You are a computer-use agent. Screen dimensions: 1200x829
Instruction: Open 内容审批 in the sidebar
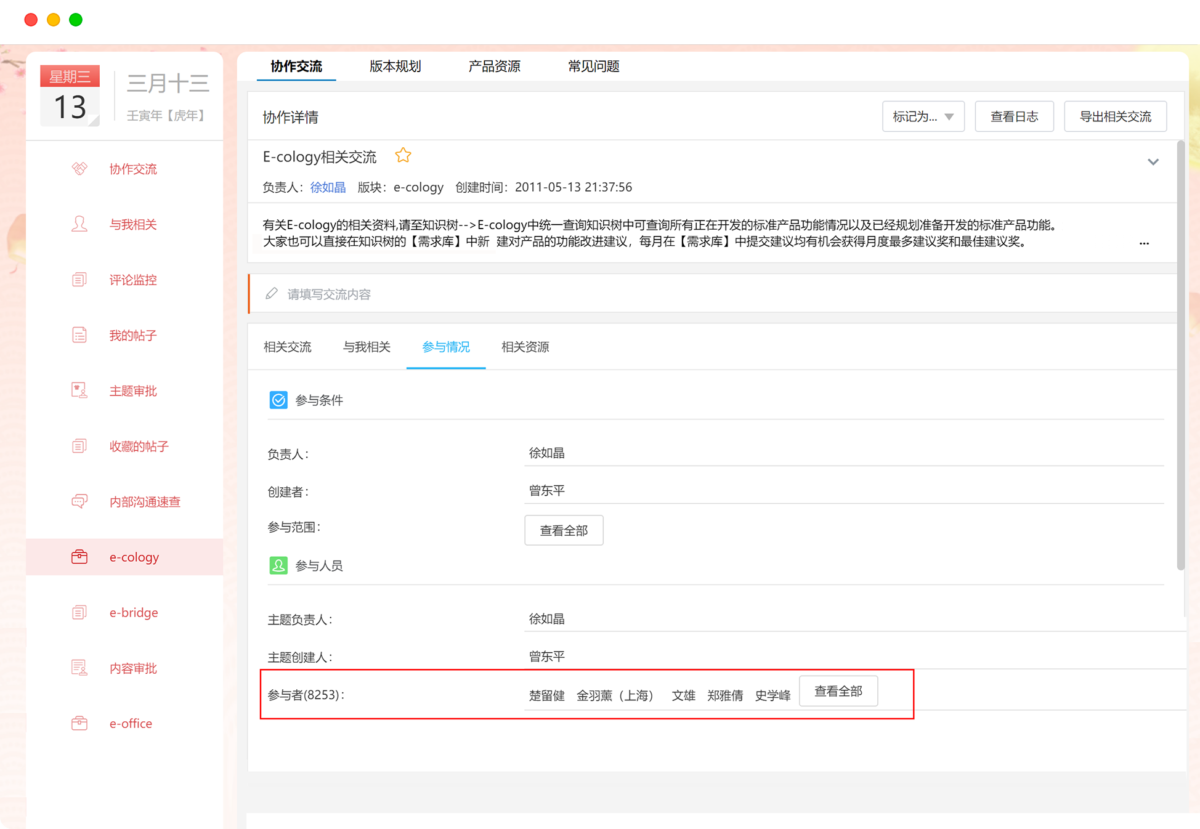133,668
